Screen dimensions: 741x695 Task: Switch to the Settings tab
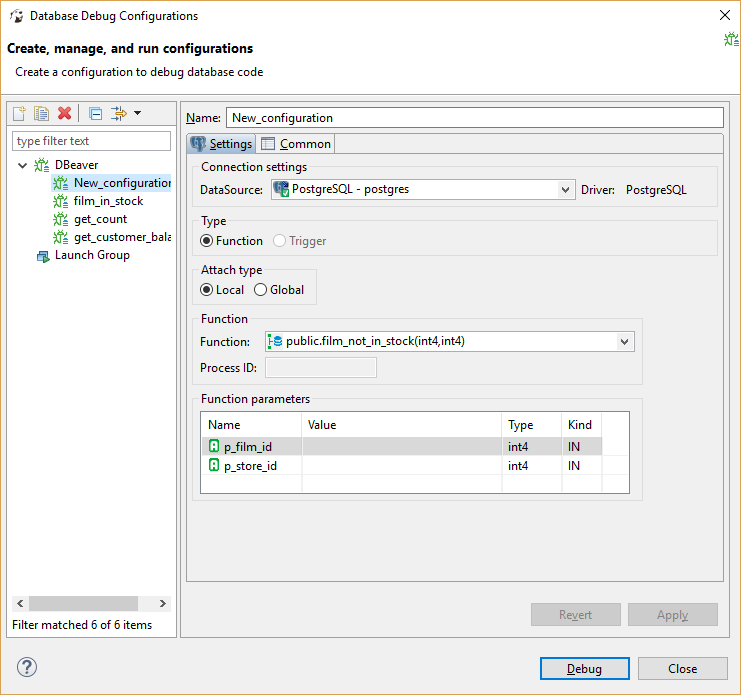[221, 144]
